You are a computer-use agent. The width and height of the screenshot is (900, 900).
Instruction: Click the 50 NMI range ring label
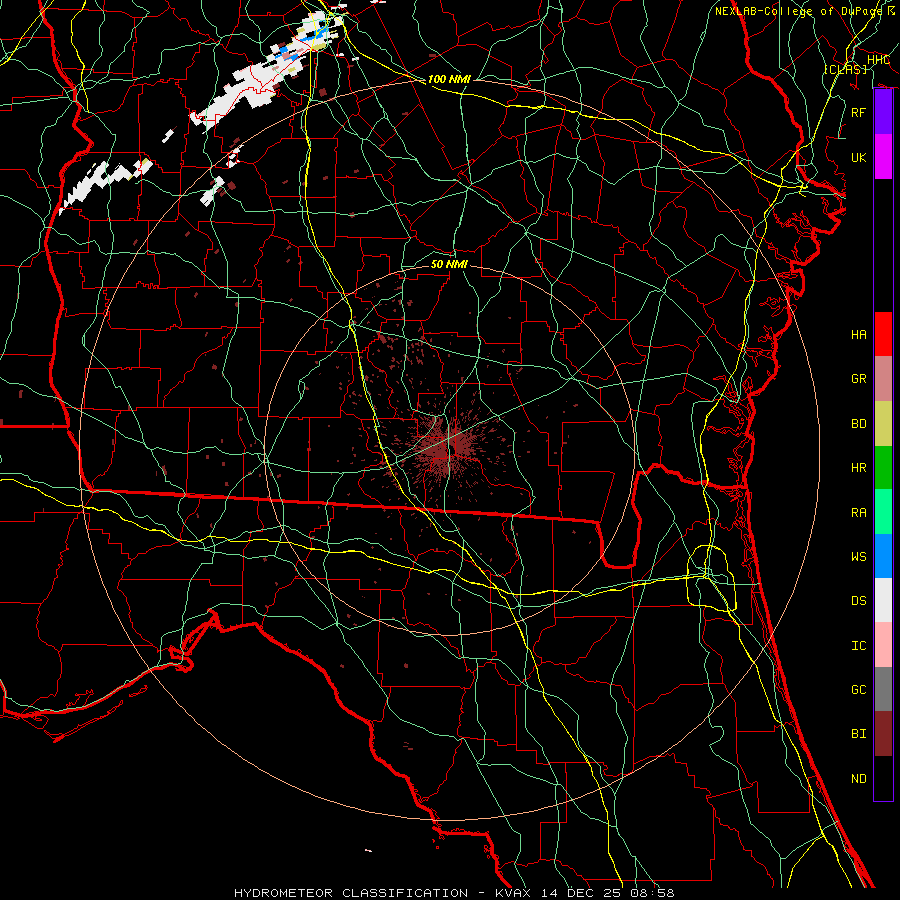pyautogui.click(x=449, y=264)
